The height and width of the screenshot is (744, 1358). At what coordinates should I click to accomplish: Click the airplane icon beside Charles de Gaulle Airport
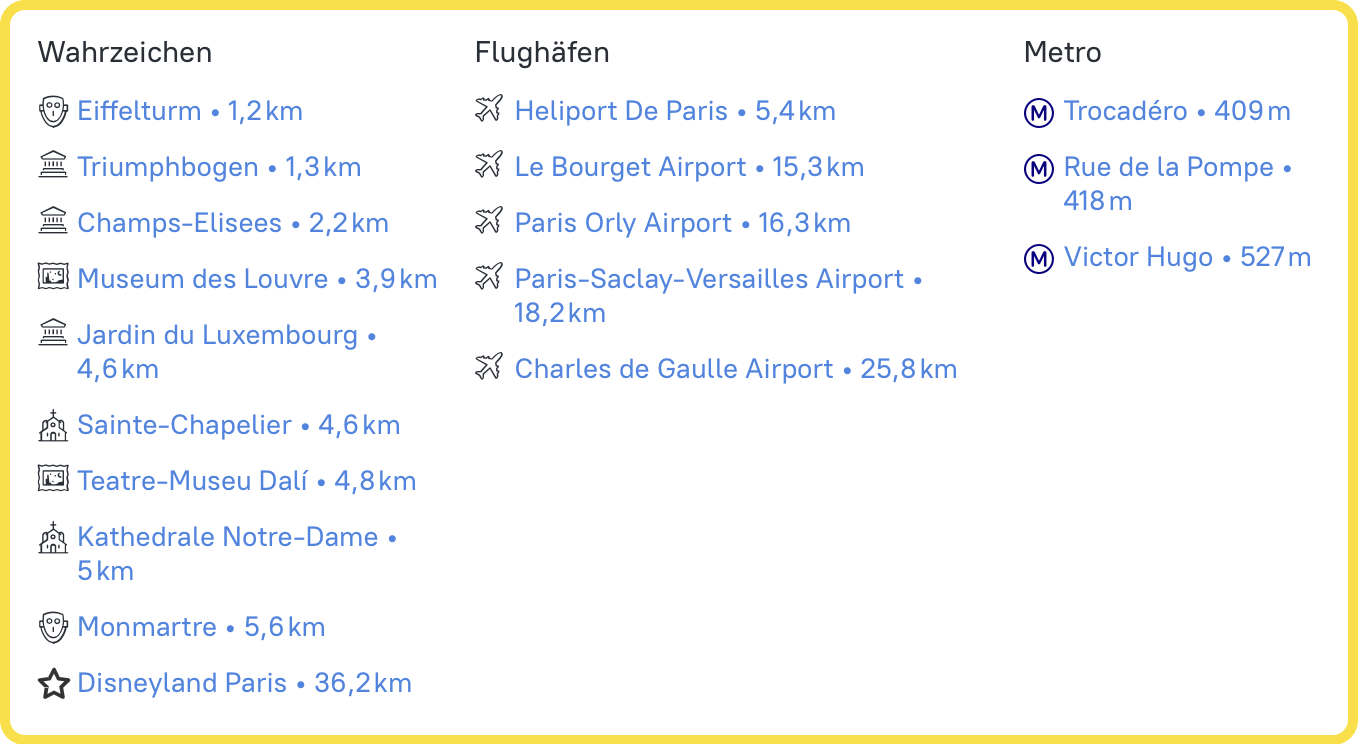489,368
